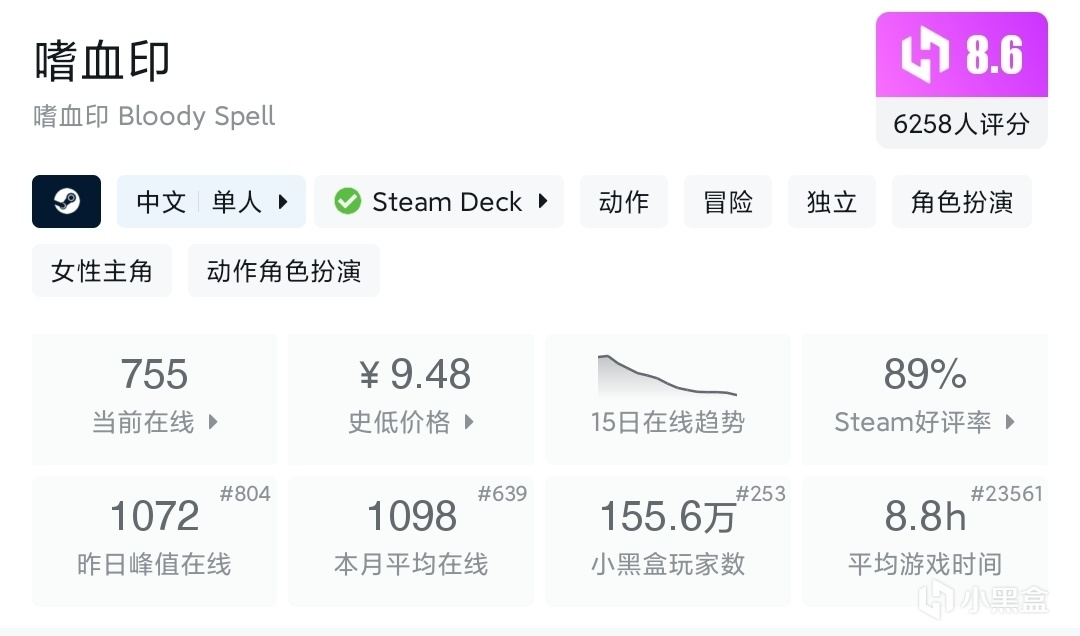
Task: Click the 15-day online trend chart
Action: point(667,376)
